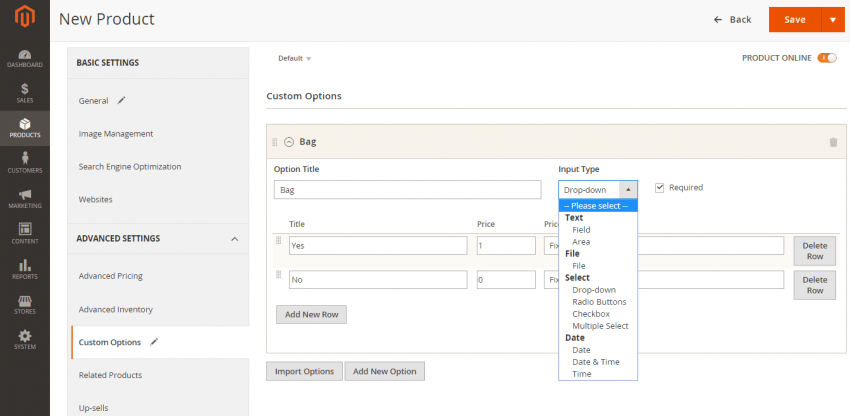The width and height of the screenshot is (850, 416).
Task: Toggle the Product Online switch
Action: click(827, 58)
